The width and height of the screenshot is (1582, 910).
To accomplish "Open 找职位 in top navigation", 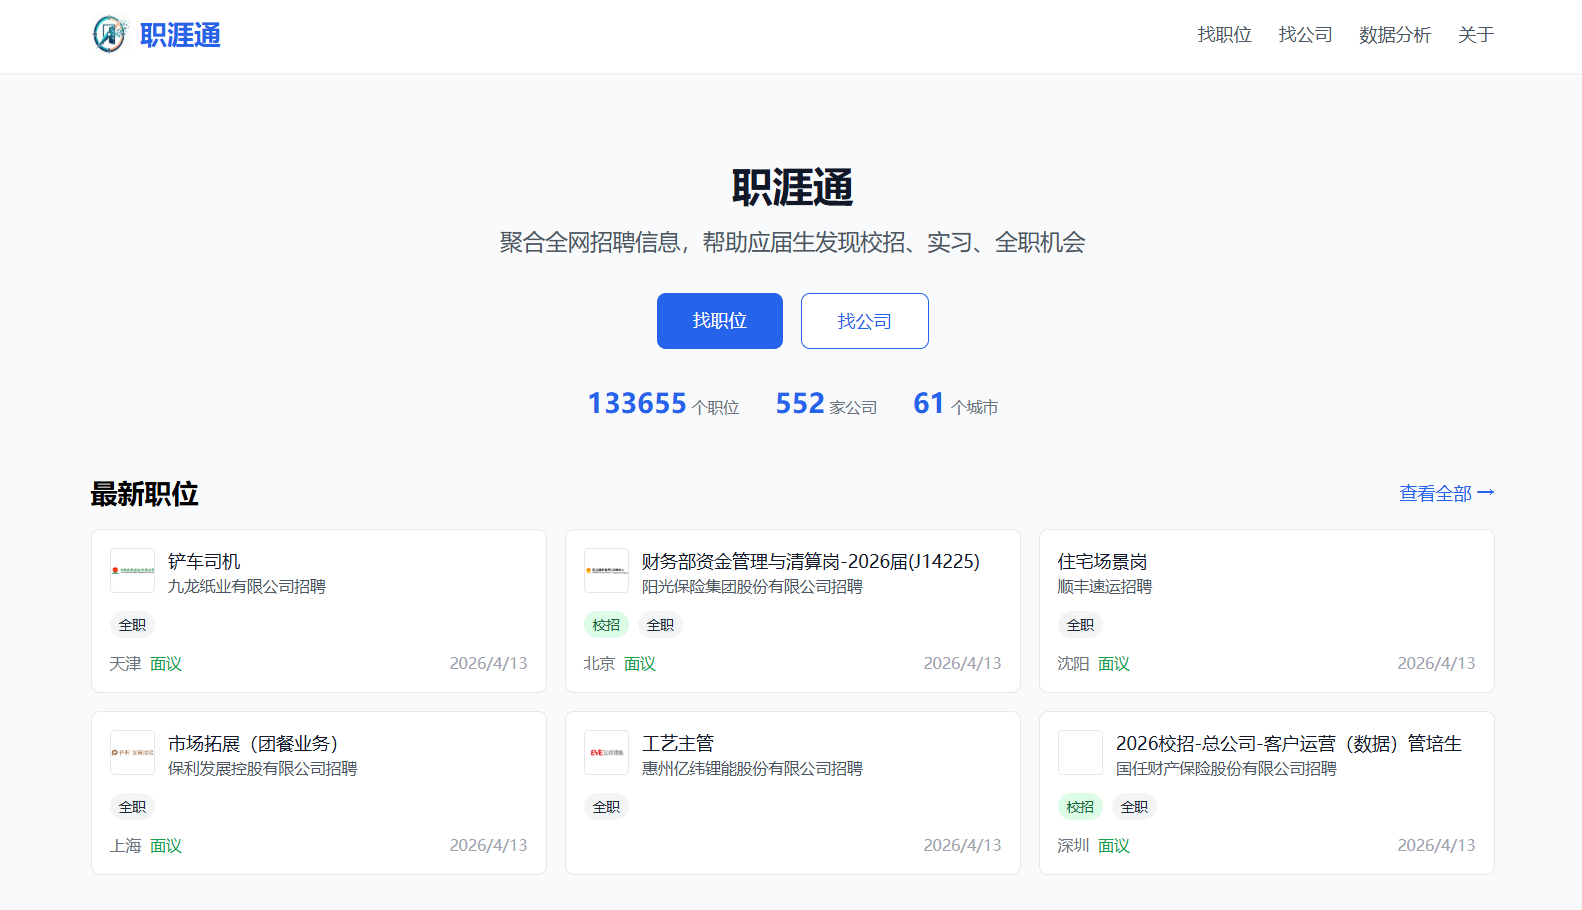I will (1224, 35).
